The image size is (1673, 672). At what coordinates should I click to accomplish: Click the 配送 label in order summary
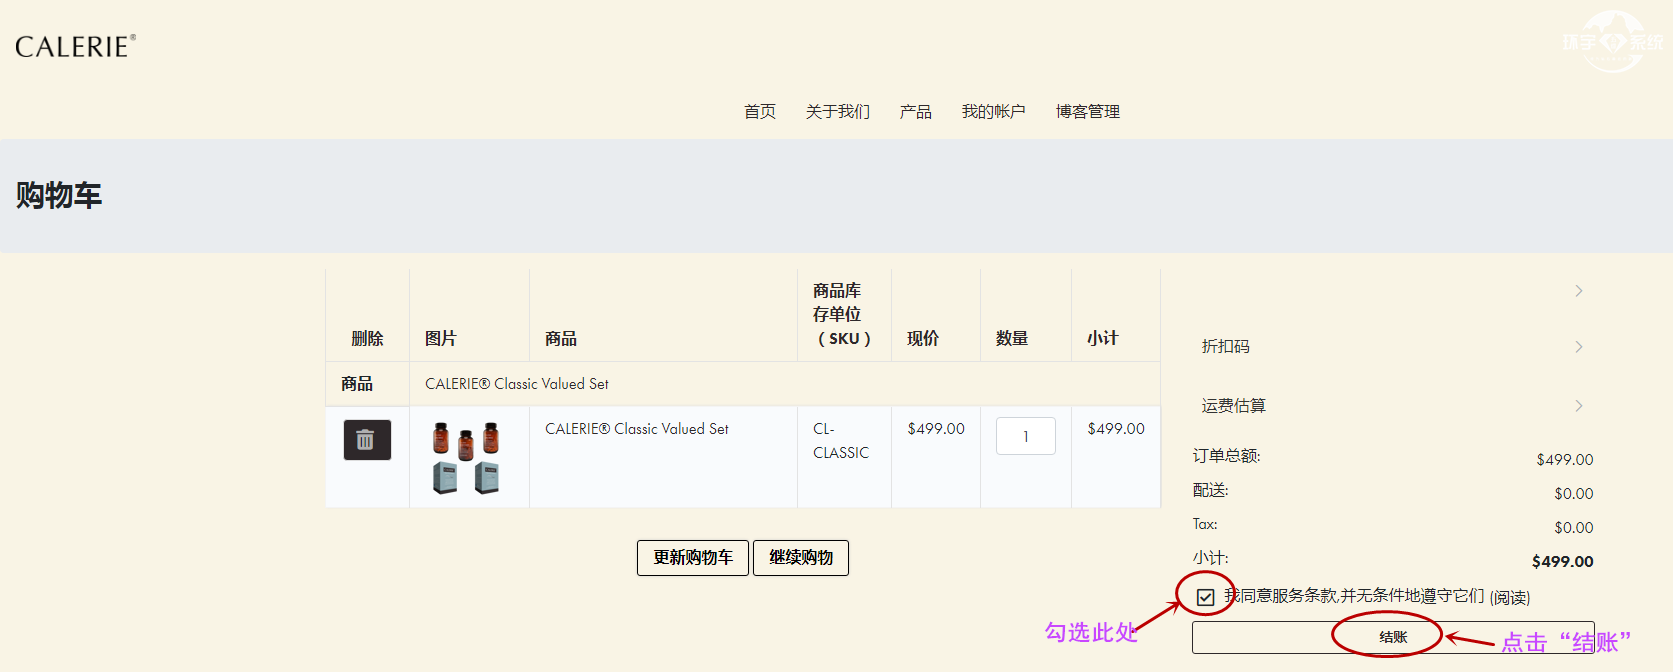click(1210, 490)
